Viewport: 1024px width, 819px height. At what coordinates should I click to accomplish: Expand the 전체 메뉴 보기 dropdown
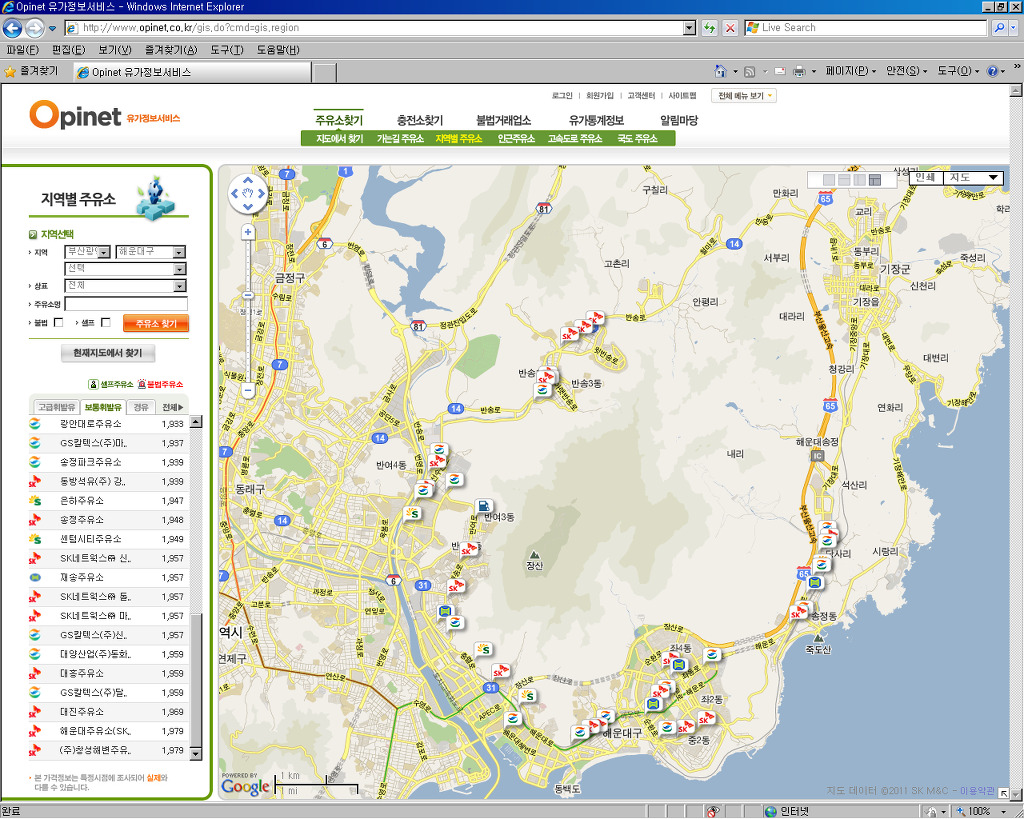pos(744,96)
